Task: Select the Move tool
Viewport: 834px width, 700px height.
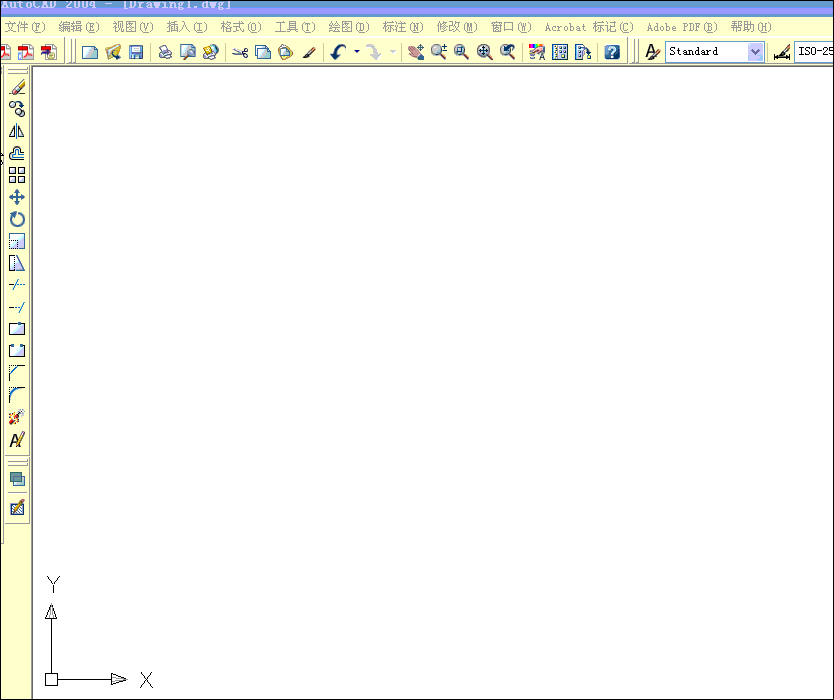Action: 17,197
